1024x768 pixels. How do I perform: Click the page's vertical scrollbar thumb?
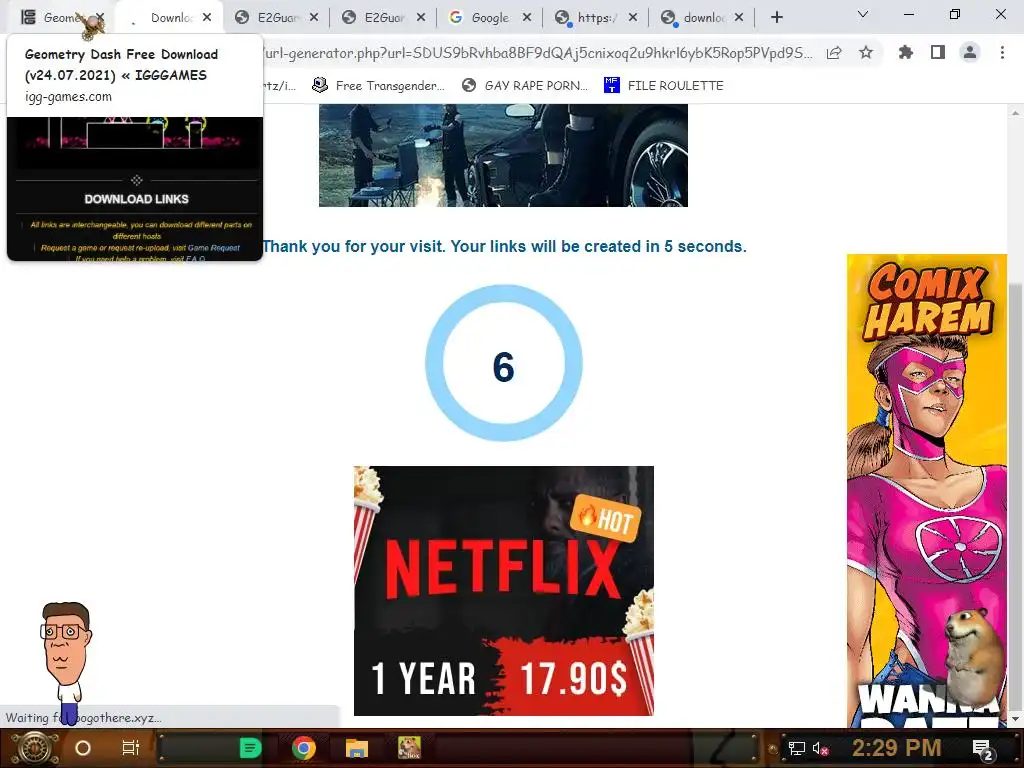coord(1014,496)
